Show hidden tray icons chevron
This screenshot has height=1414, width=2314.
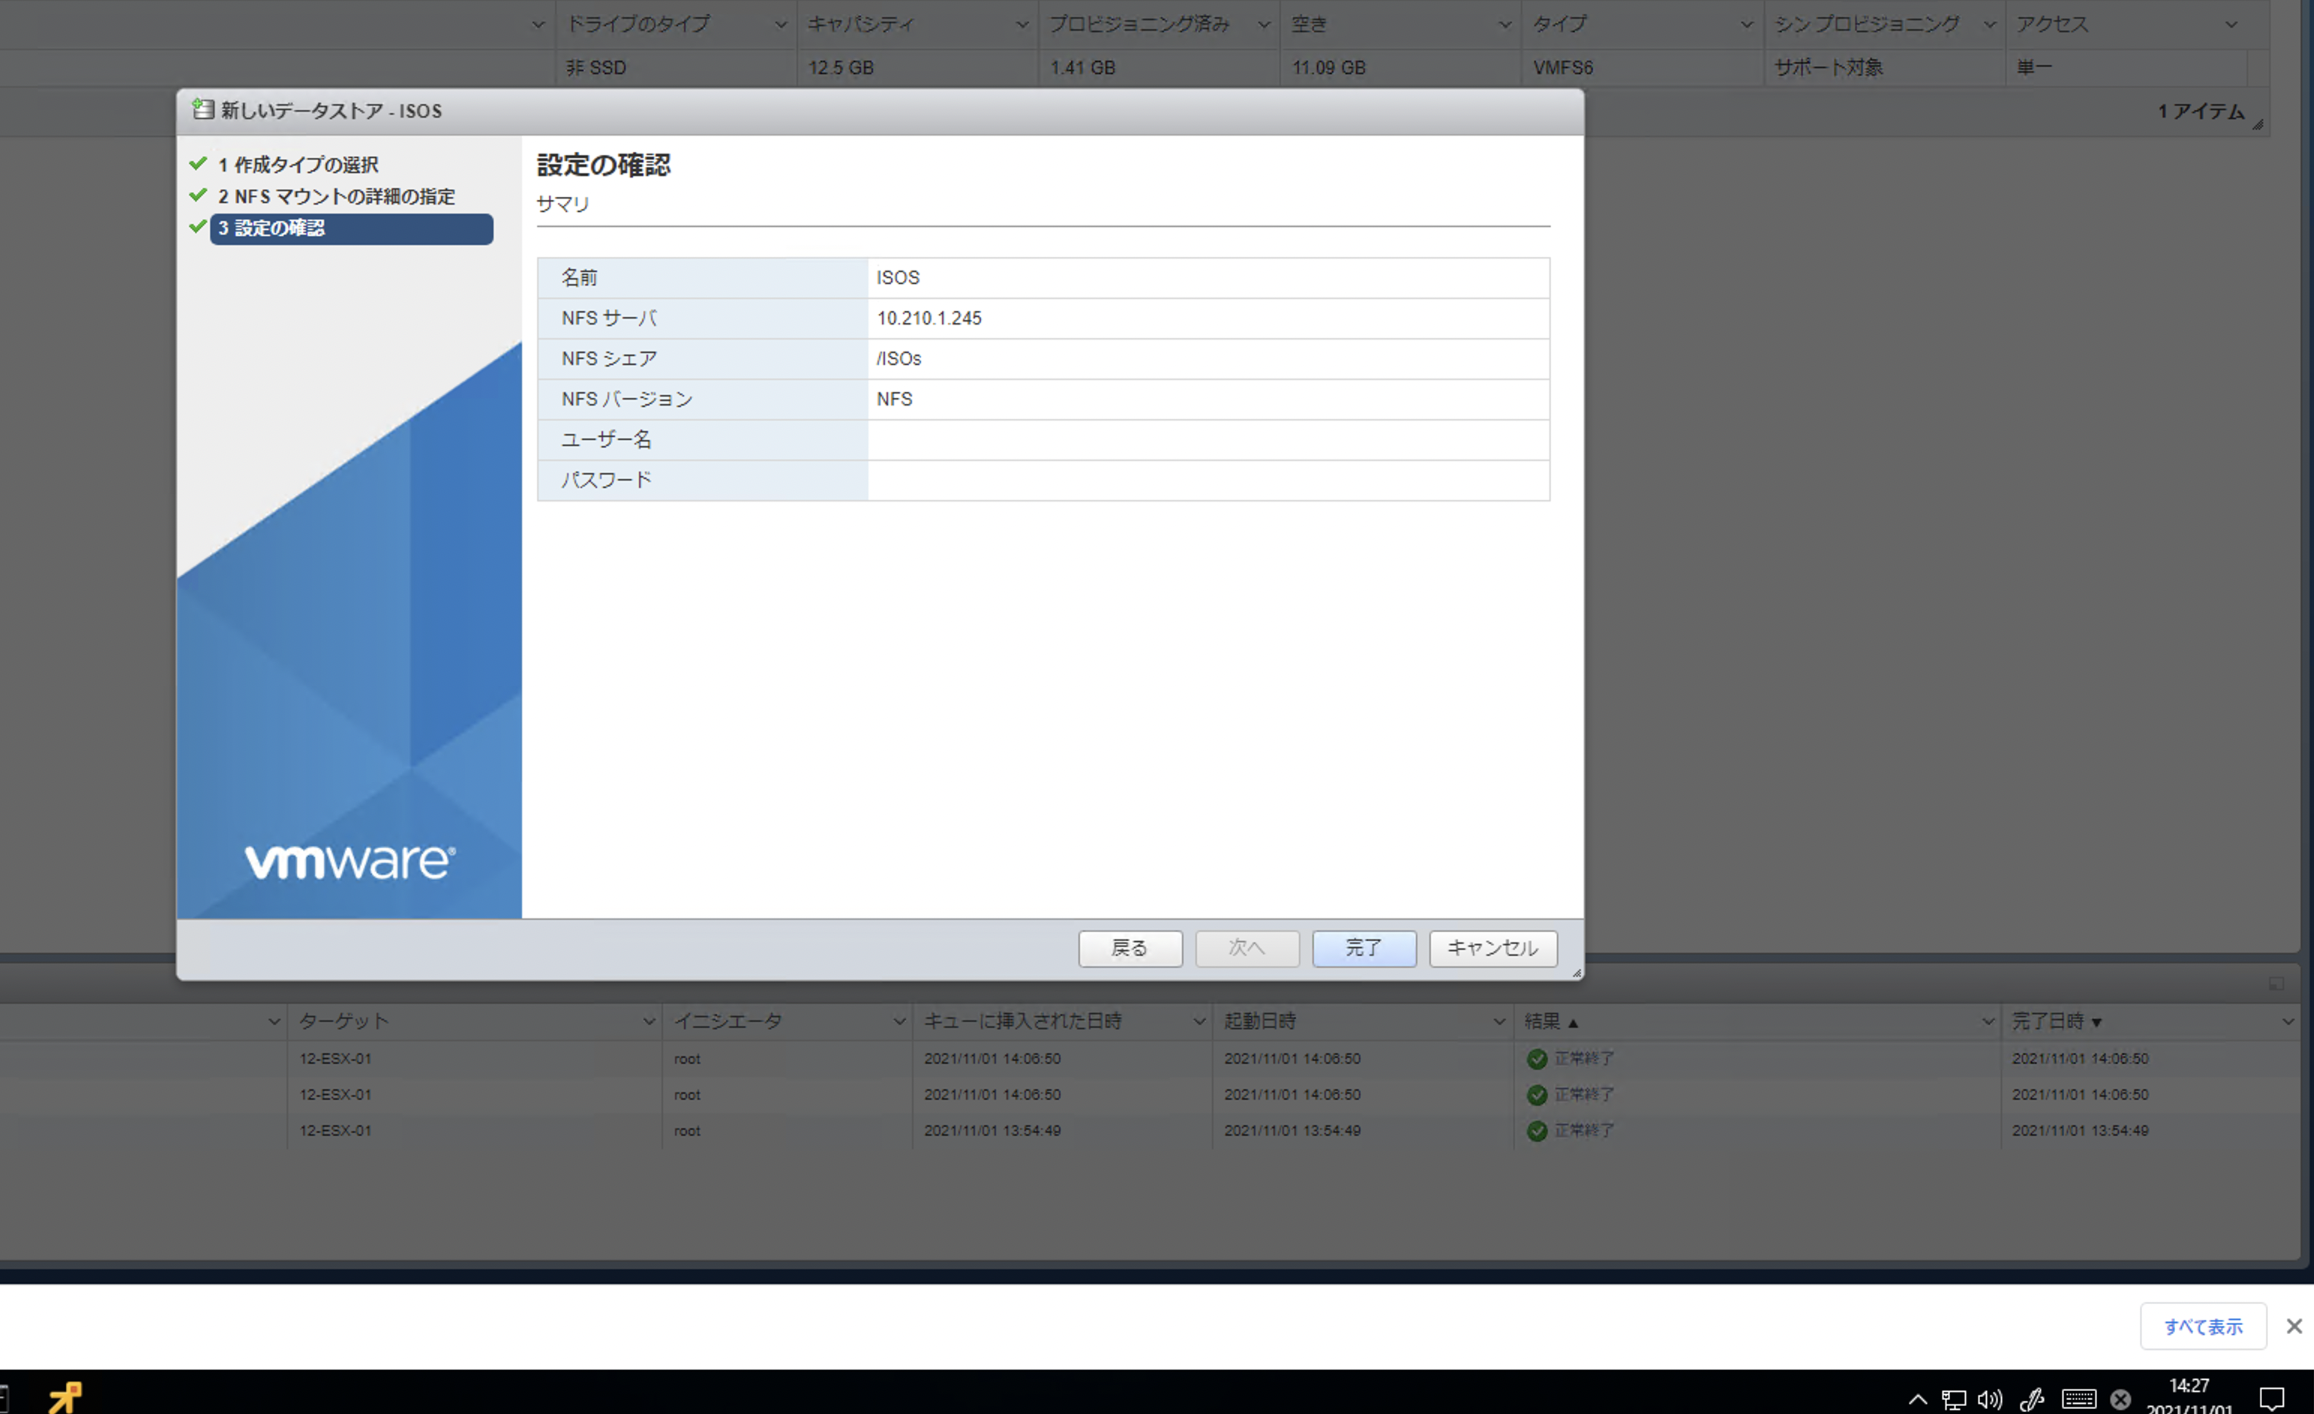click(x=1917, y=1399)
